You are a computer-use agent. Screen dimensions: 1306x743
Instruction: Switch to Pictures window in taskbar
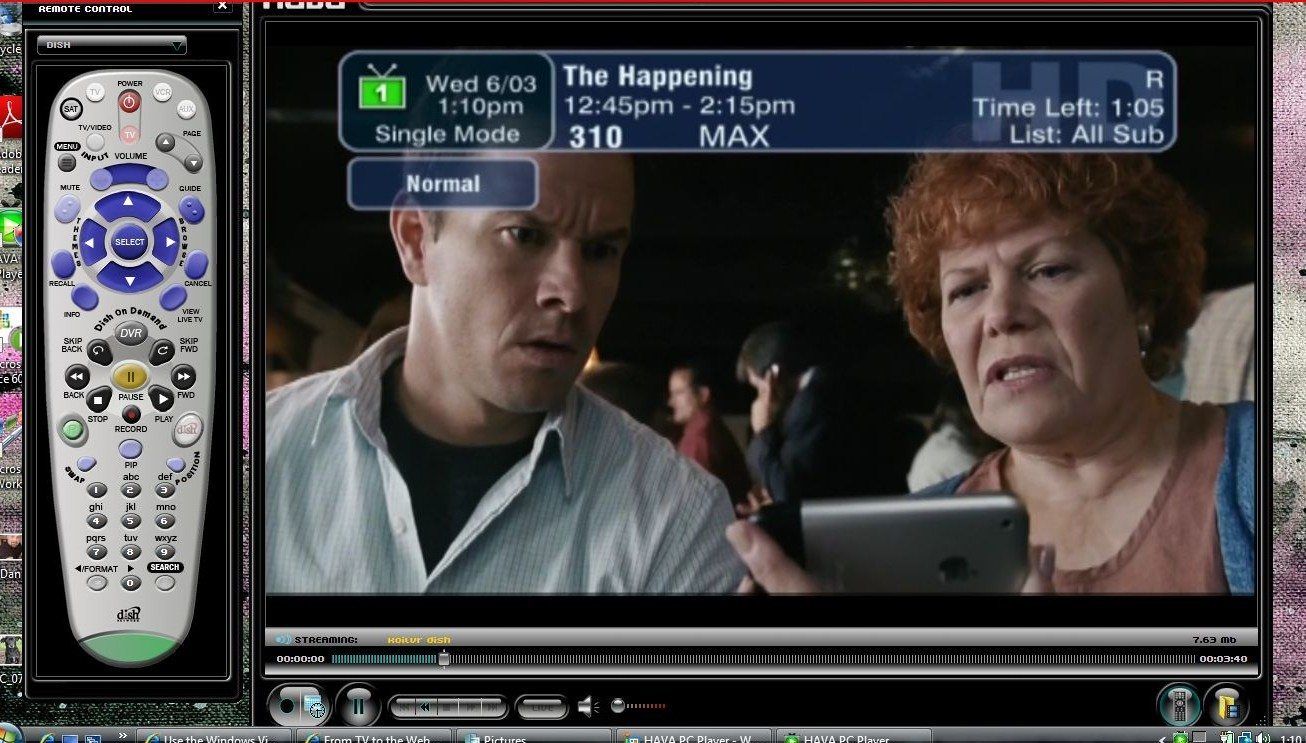533,737
